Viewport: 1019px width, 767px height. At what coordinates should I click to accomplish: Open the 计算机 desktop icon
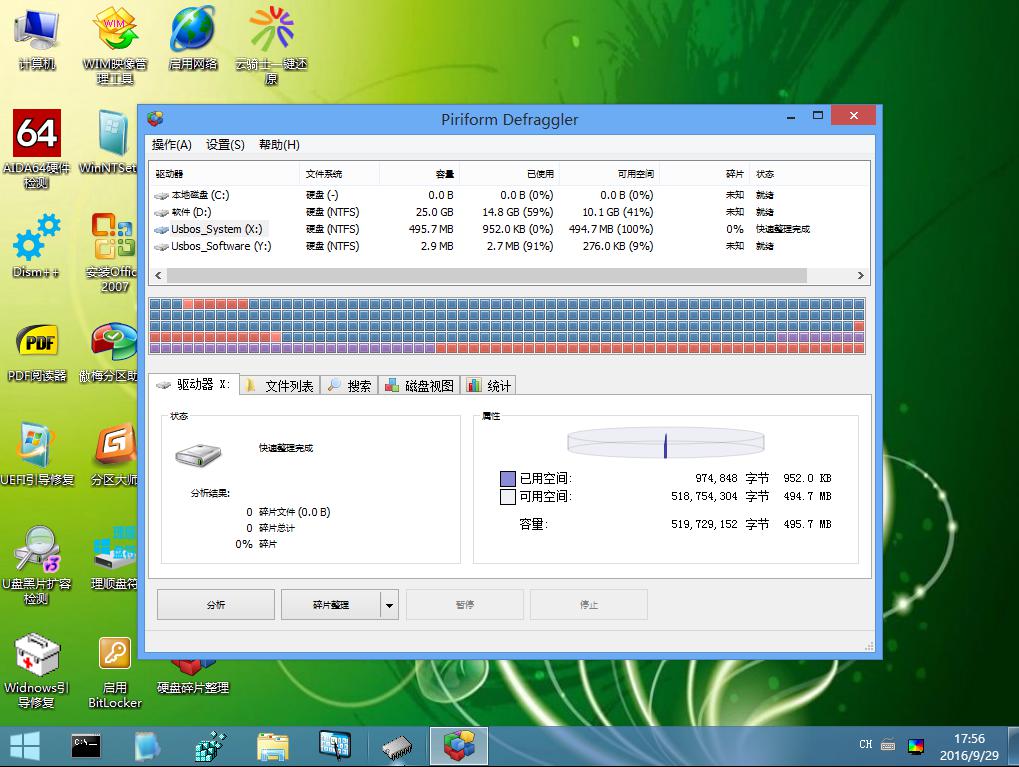(x=36, y=30)
